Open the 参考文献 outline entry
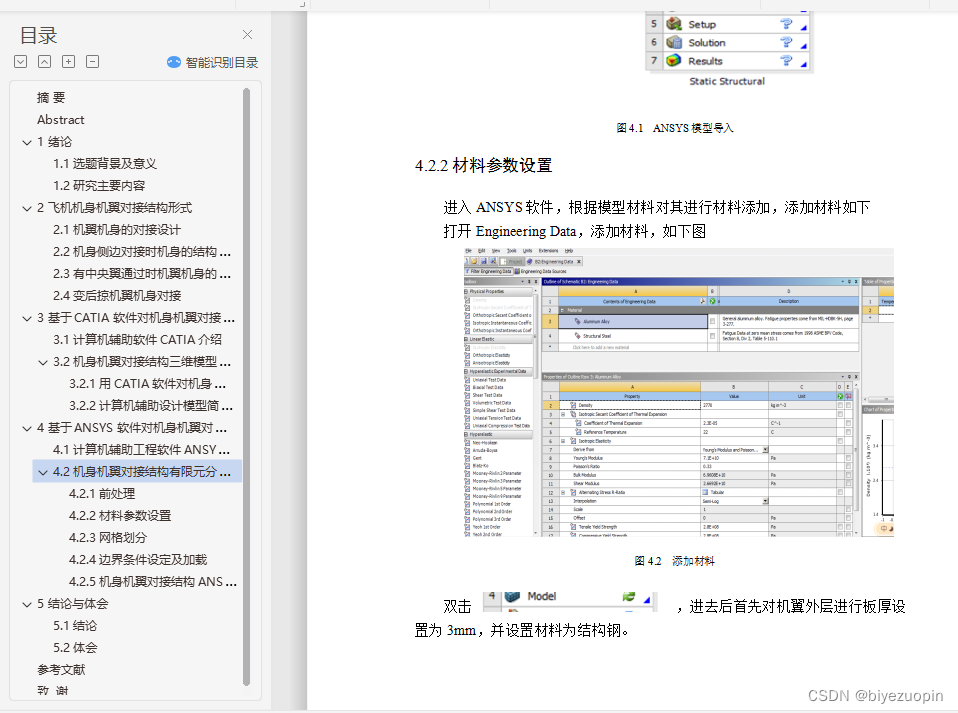 point(62,669)
